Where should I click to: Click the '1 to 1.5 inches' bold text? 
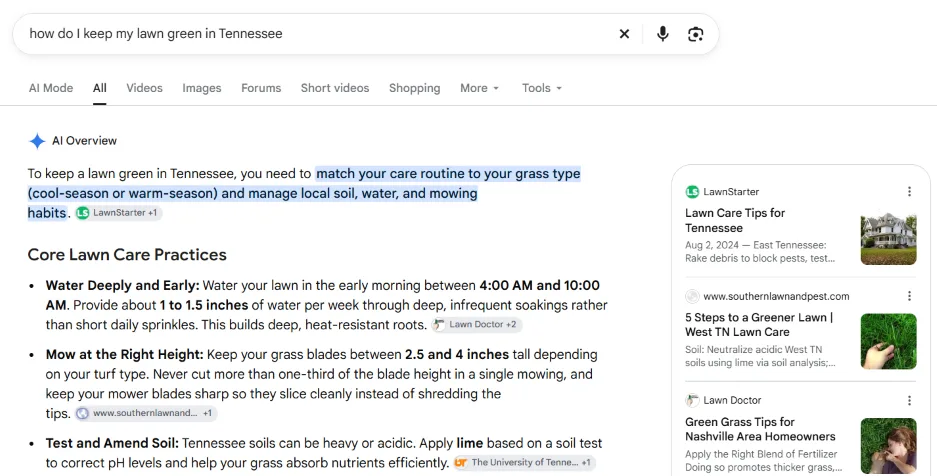click(203, 305)
